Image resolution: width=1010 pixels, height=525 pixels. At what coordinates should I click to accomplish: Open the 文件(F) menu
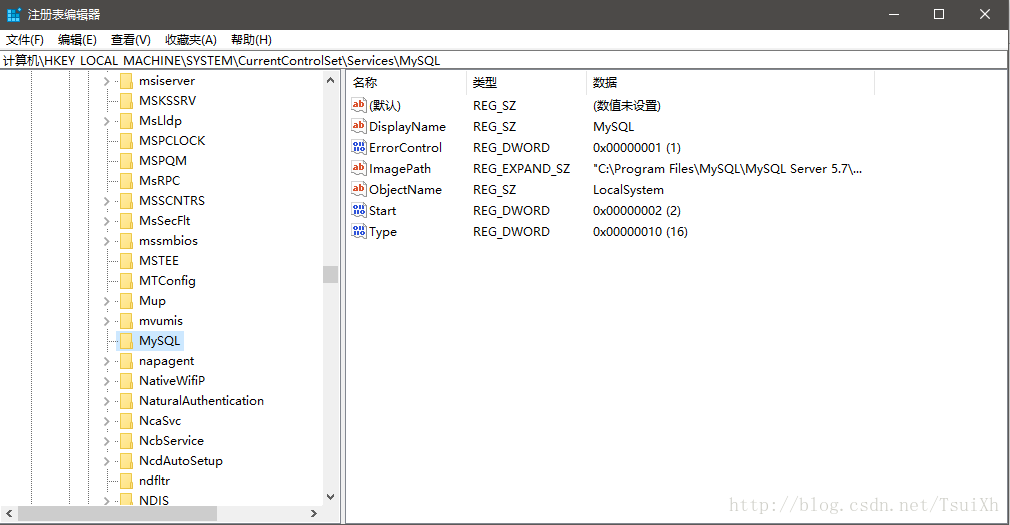(x=24, y=40)
